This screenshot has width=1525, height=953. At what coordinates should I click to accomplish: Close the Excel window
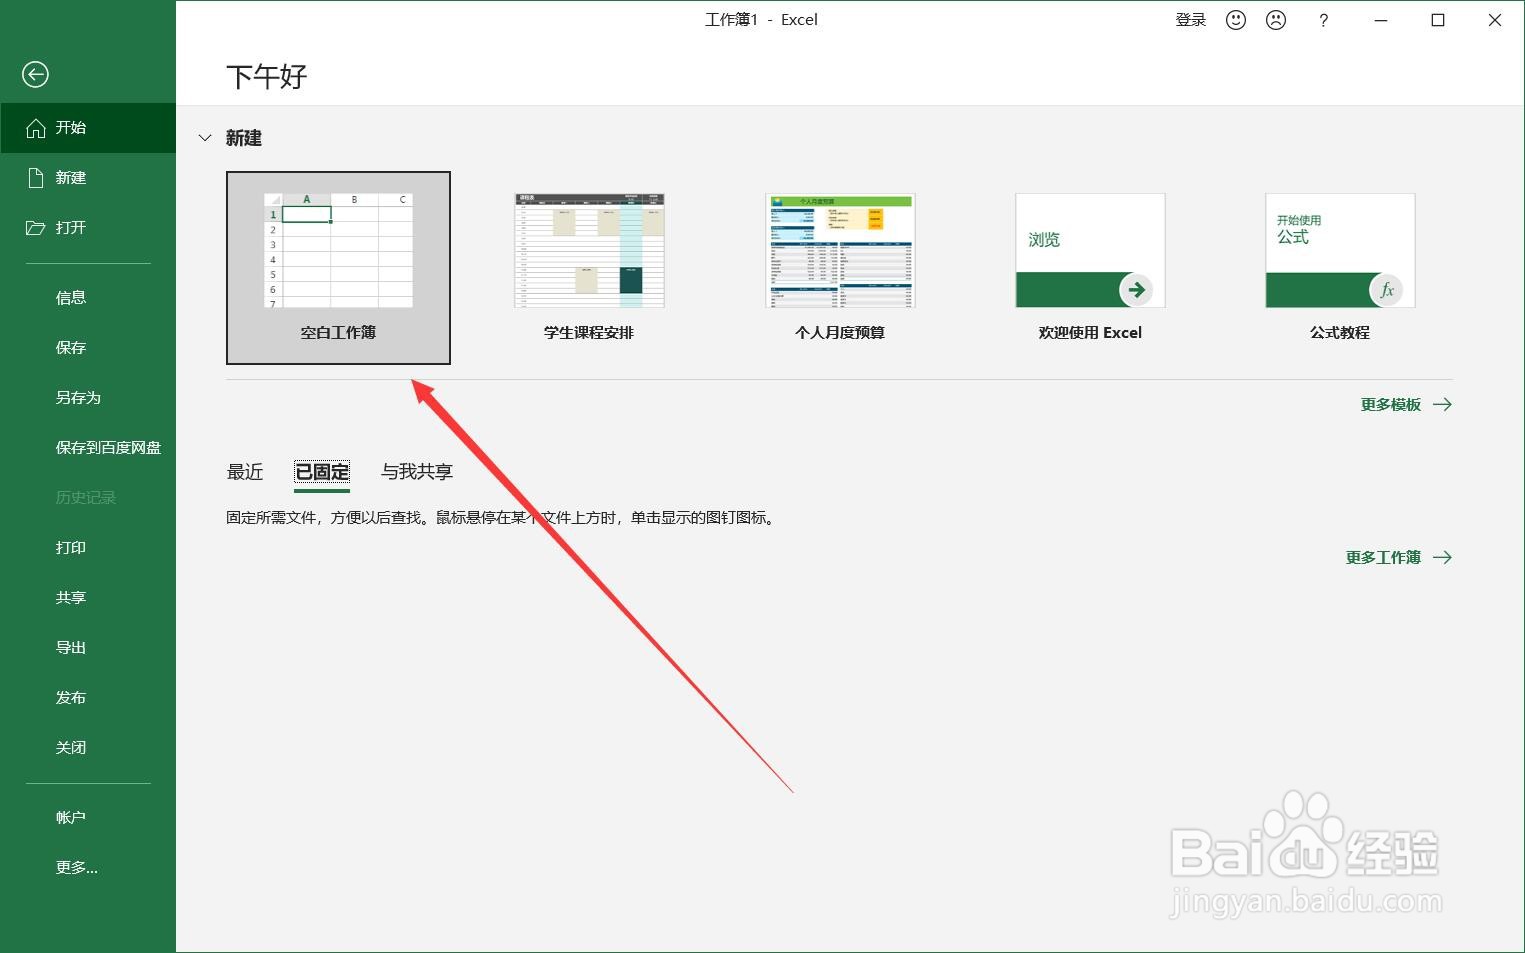click(1495, 20)
